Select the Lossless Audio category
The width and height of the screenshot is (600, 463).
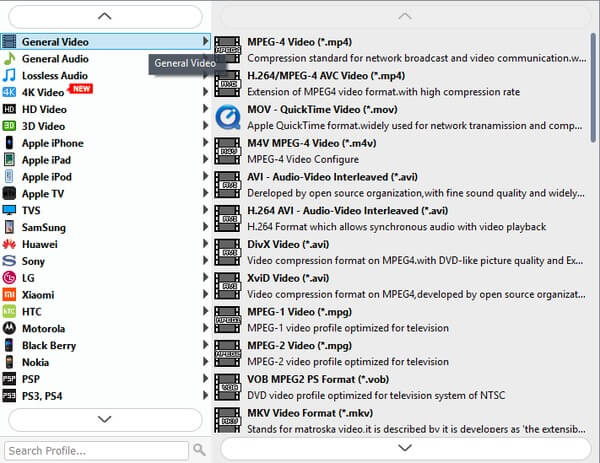[x=106, y=75]
